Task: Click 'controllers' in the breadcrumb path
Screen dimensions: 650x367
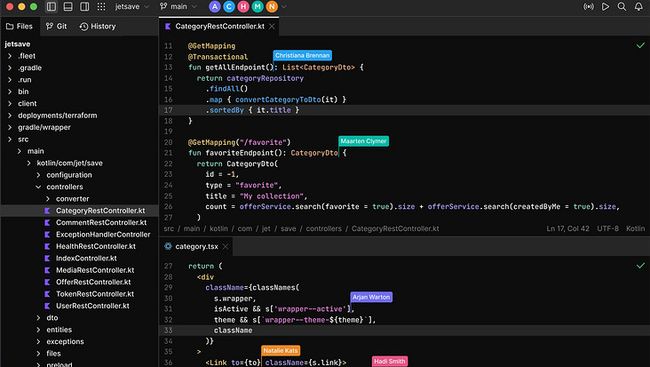Action: (324, 228)
